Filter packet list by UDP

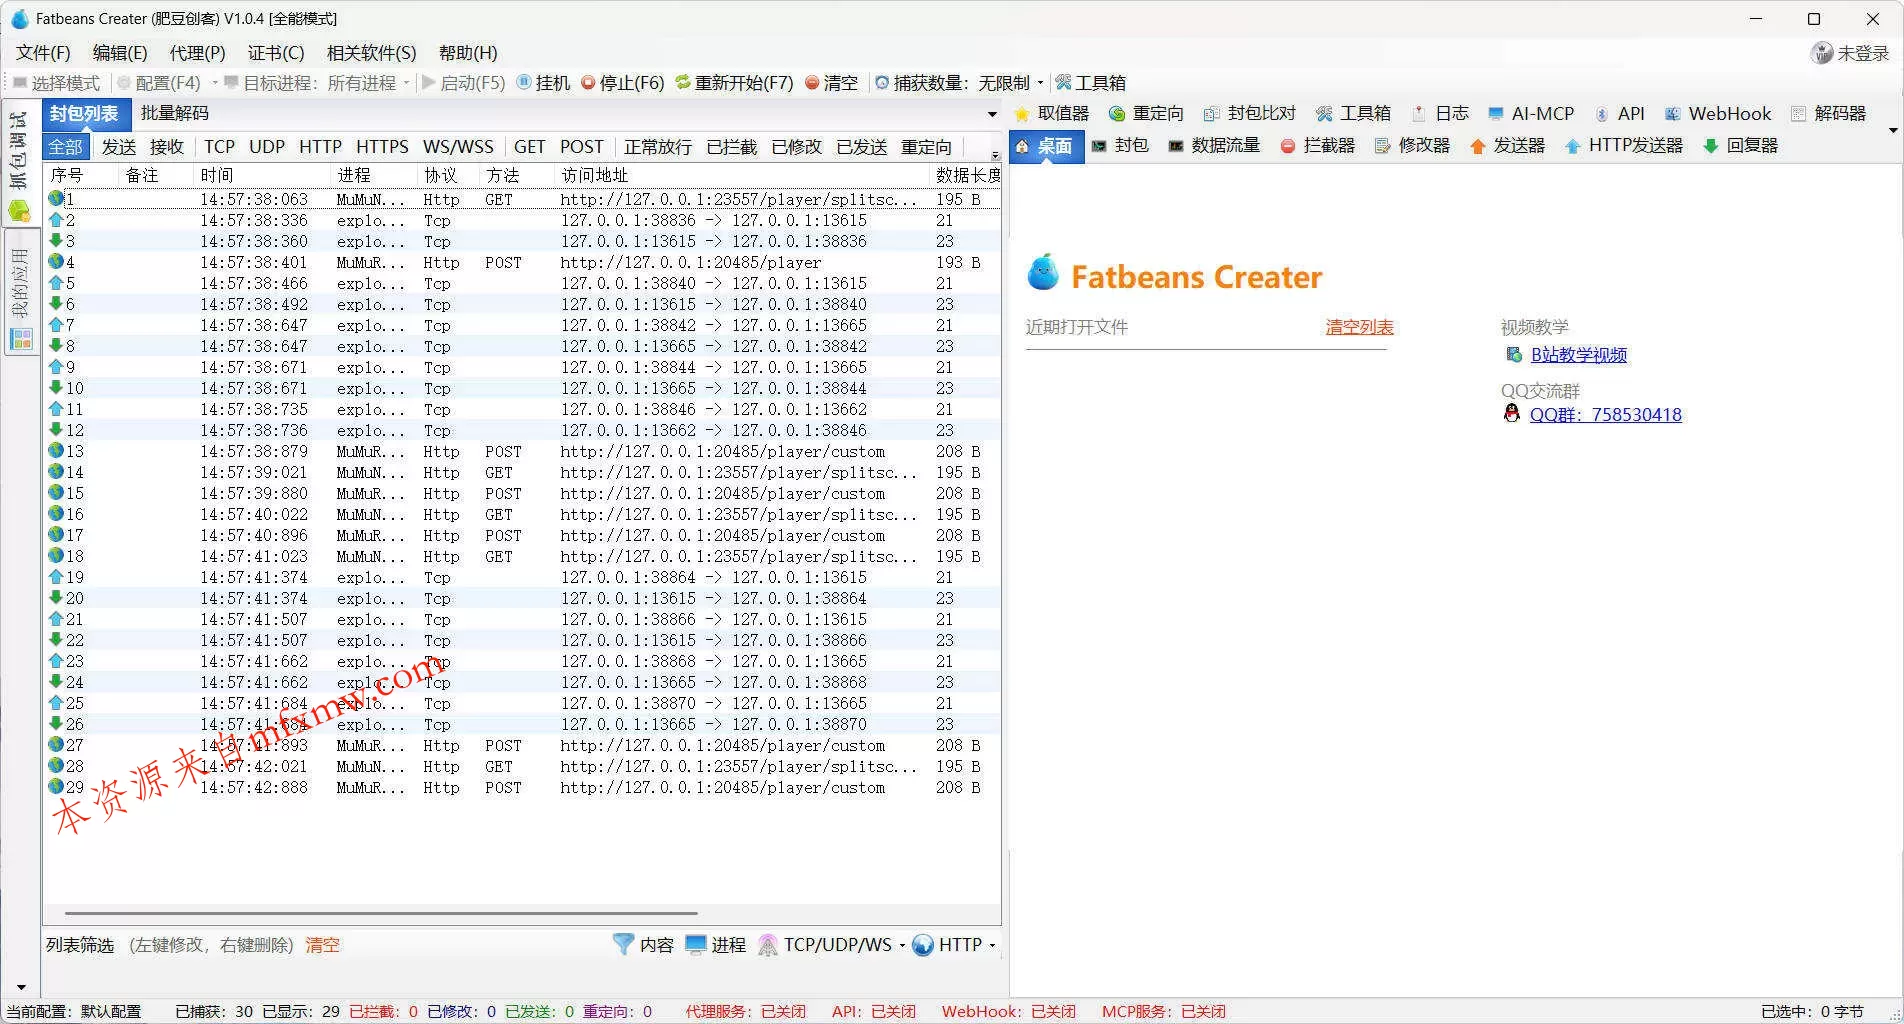[267, 147]
